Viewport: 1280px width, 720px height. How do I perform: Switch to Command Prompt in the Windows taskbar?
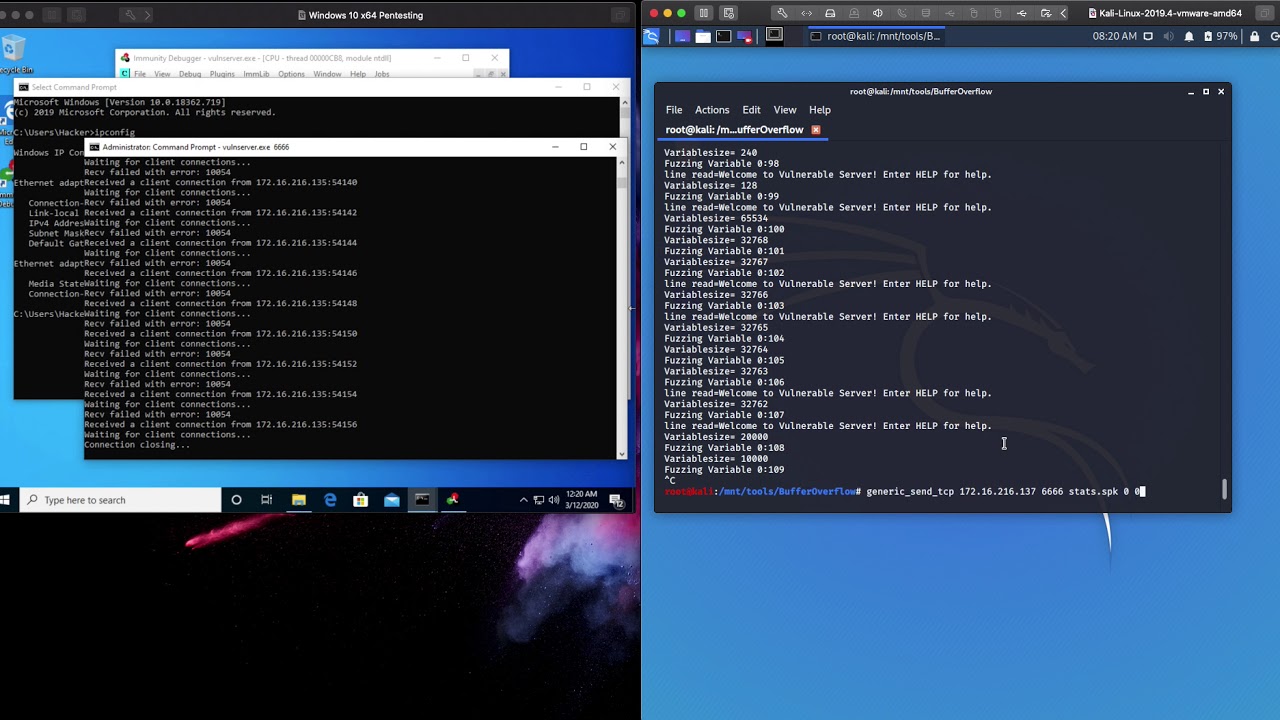422,500
